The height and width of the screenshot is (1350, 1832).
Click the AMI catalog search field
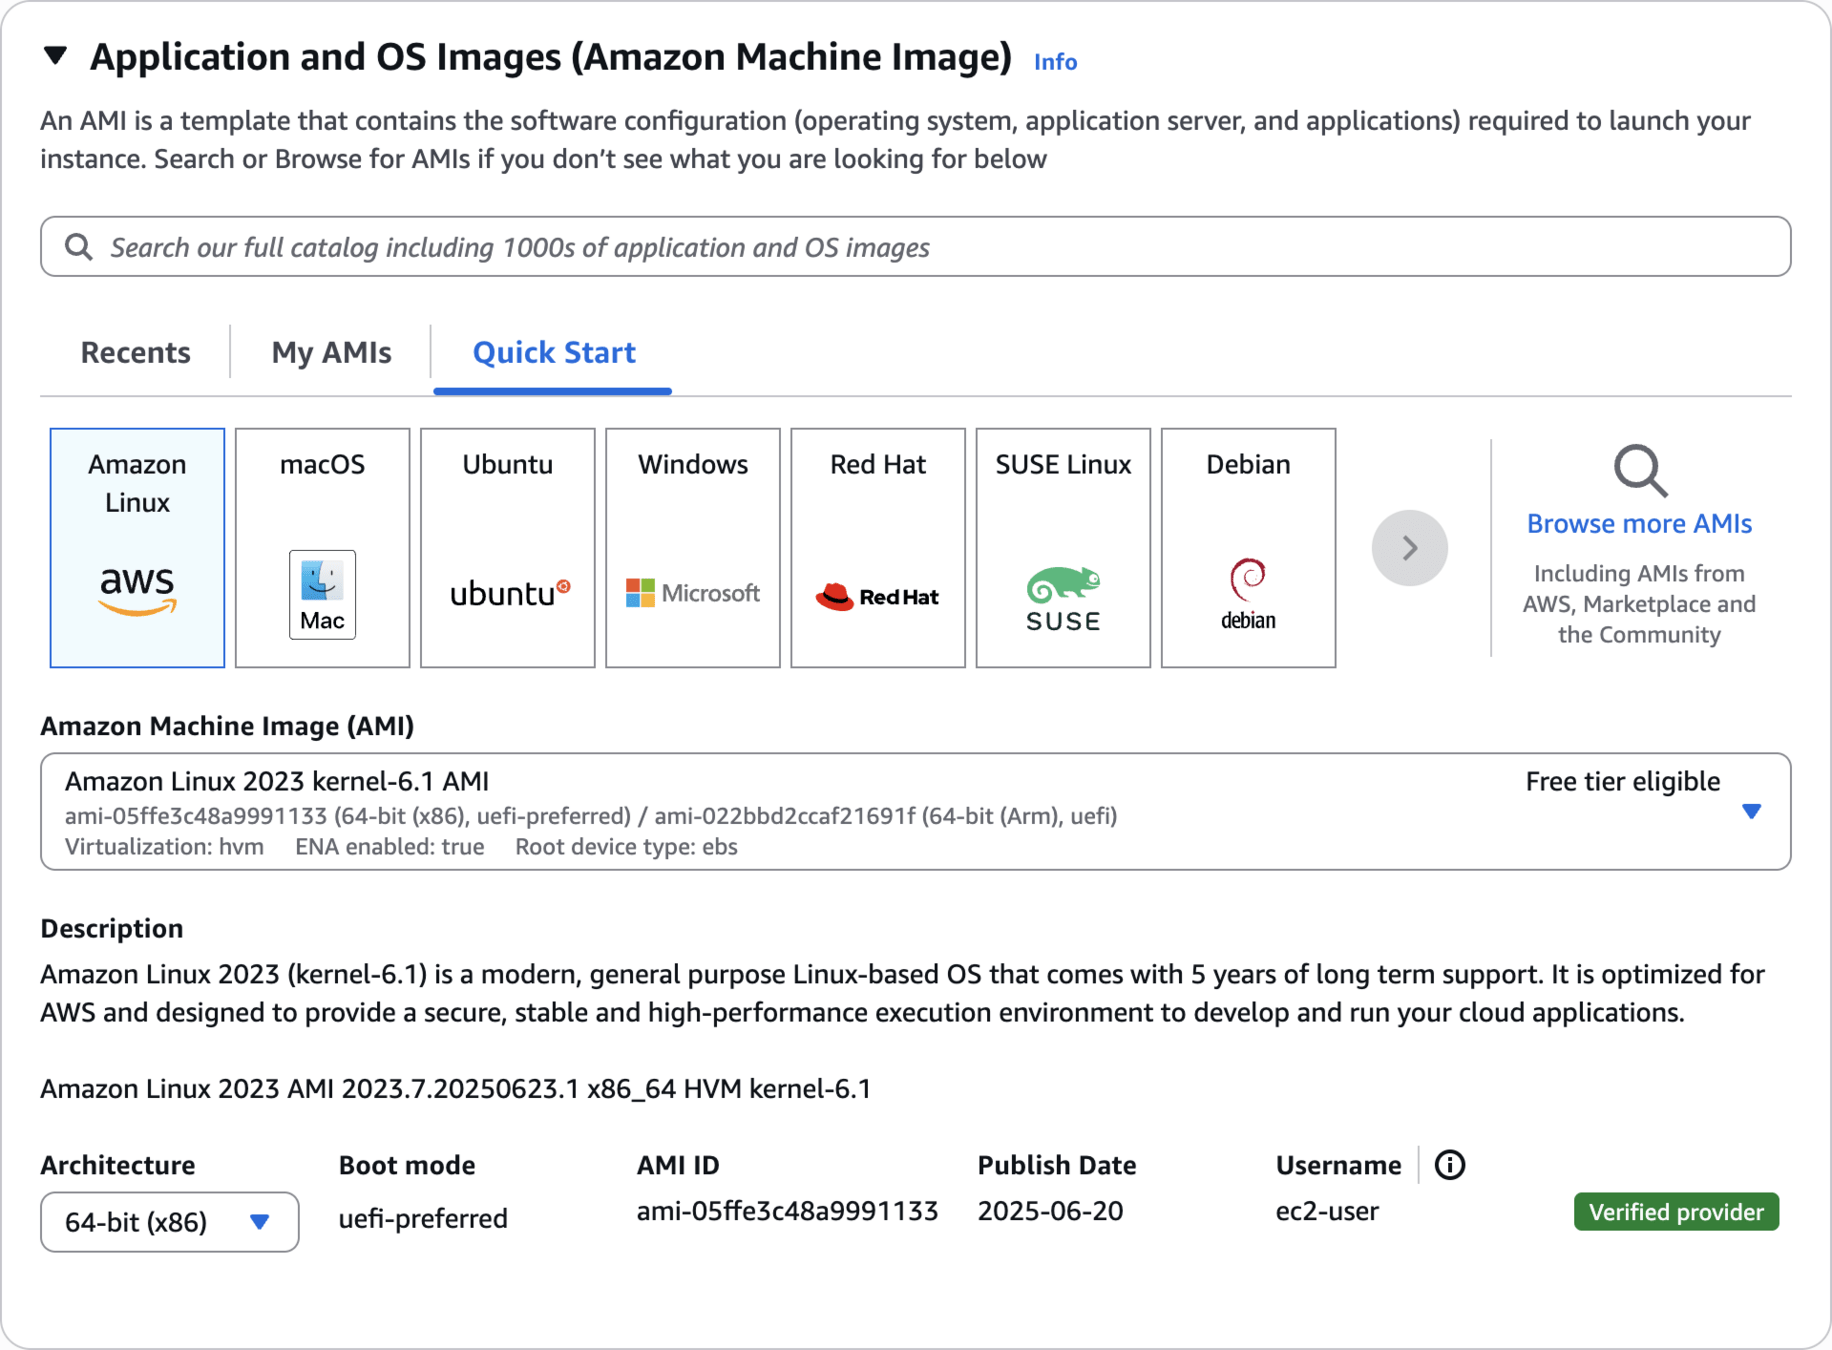pos(915,247)
